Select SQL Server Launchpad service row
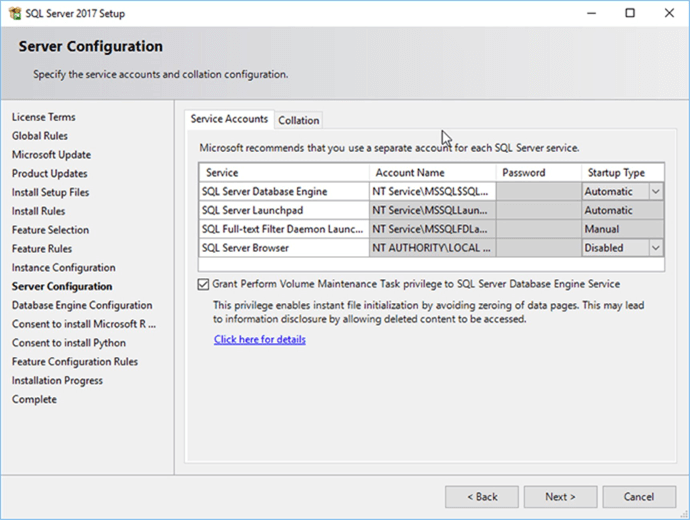 (283, 211)
